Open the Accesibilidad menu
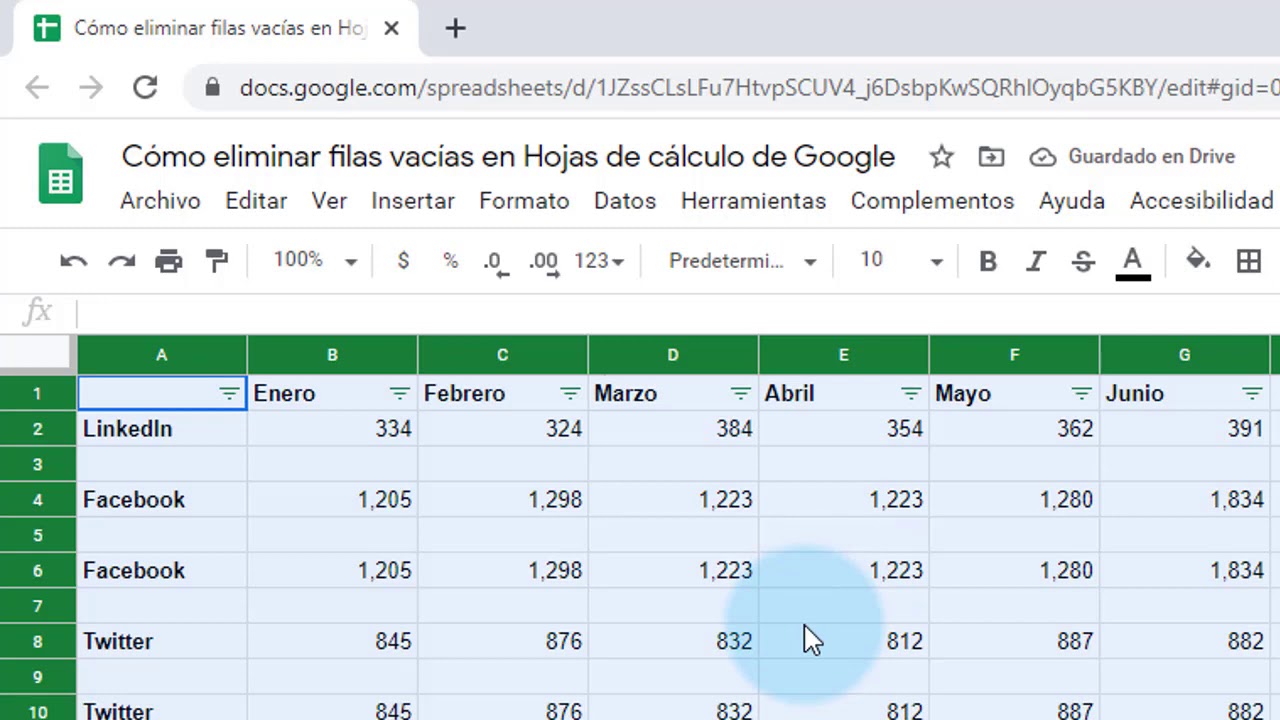This screenshot has height=720, width=1280. coord(1201,201)
